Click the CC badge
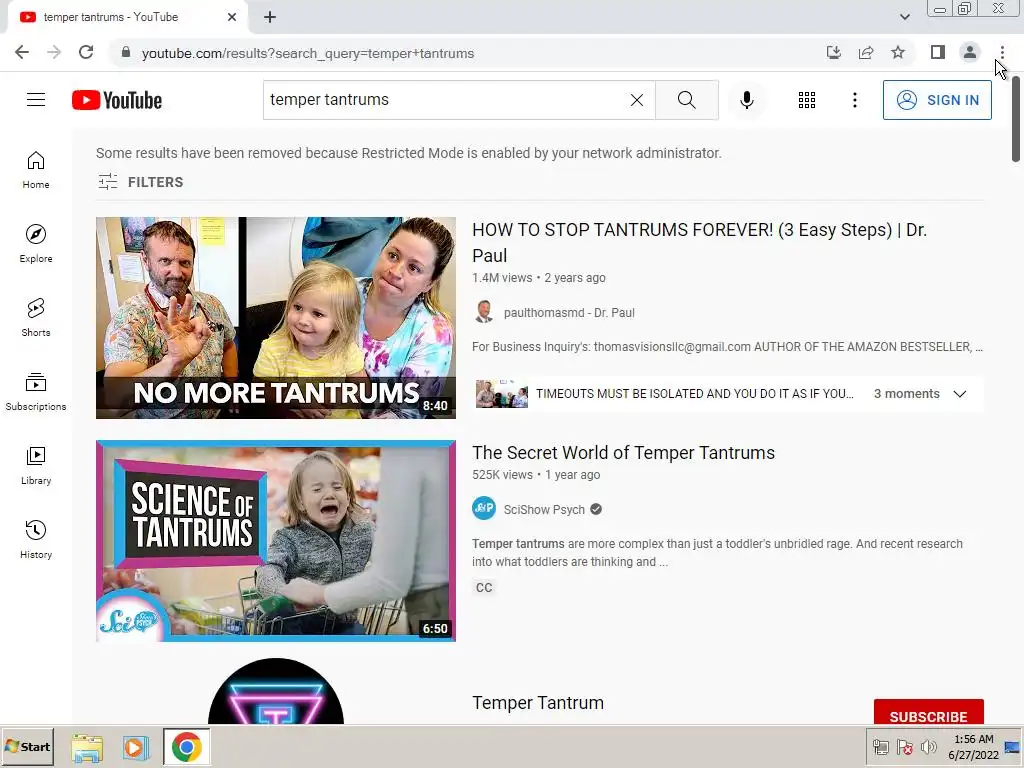This screenshot has width=1024, height=768. [x=484, y=588]
